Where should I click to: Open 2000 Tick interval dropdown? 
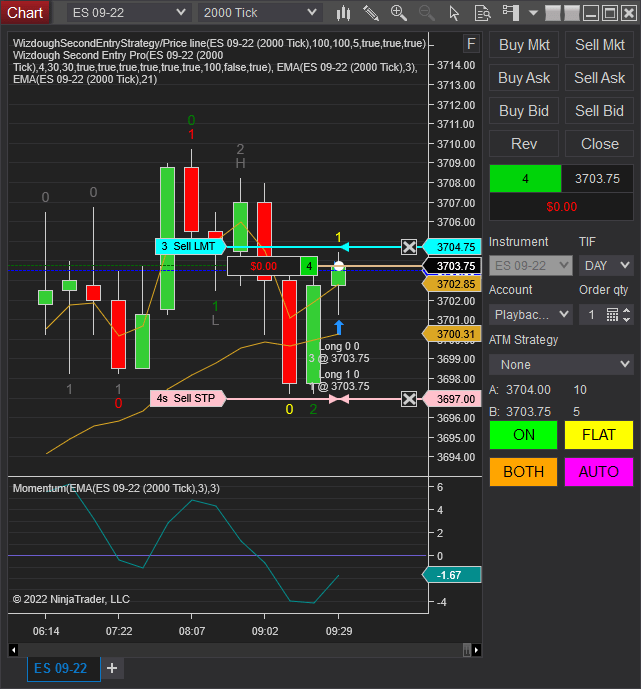[260, 13]
